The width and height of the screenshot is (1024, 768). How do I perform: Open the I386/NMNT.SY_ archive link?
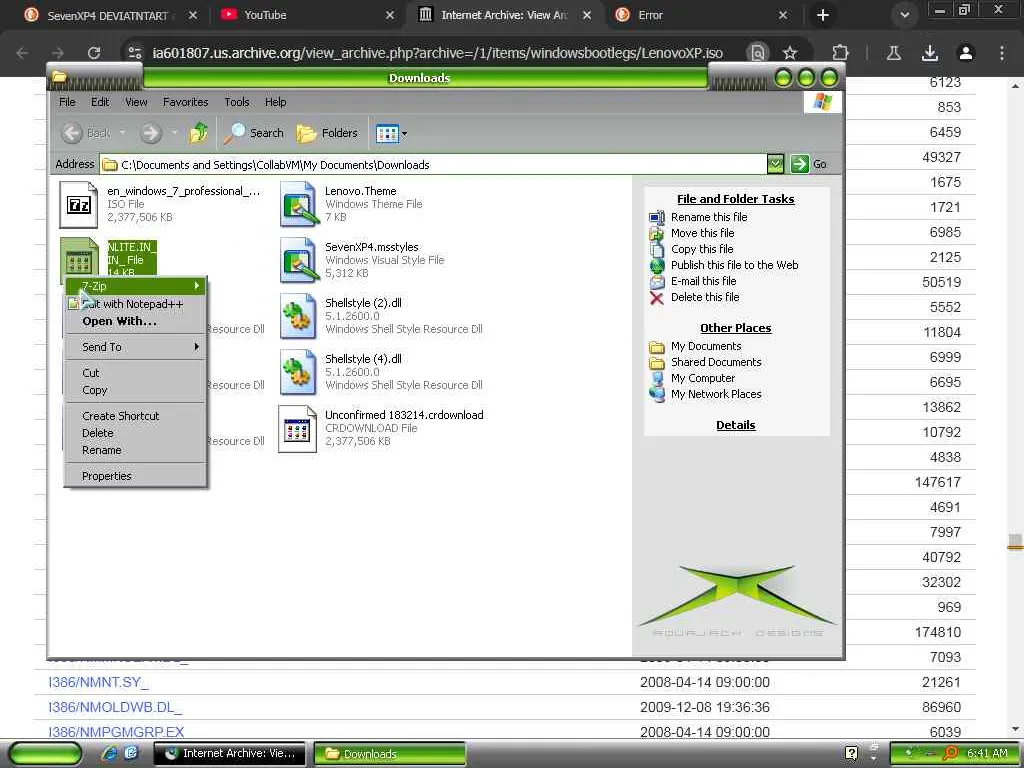point(99,682)
